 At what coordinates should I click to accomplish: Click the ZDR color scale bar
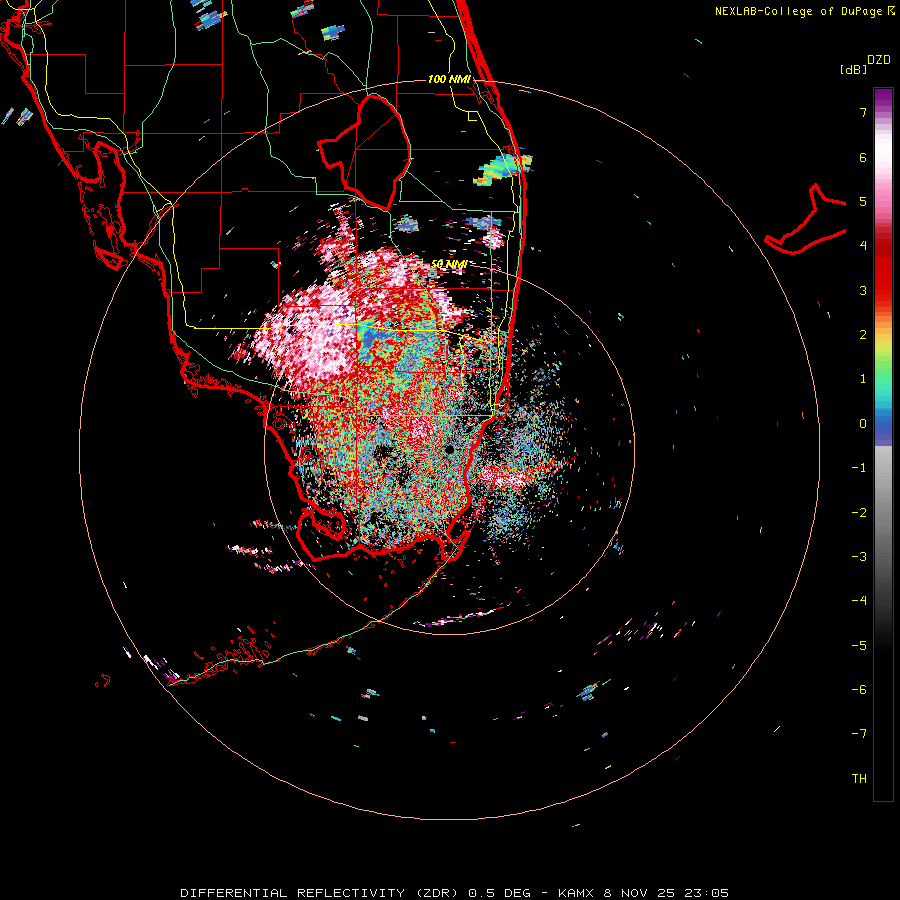pyautogui.click(x=883, y=444)
